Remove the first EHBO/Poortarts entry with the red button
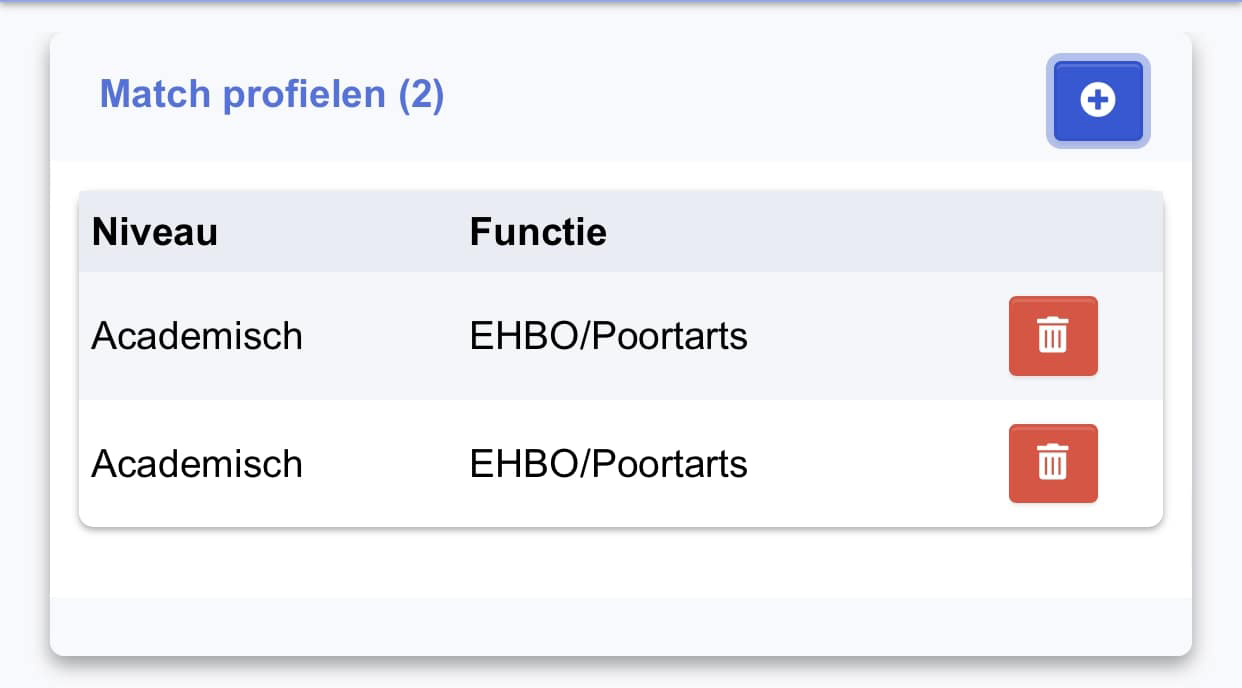The image size is (1242, 688). click(1053, 336)
